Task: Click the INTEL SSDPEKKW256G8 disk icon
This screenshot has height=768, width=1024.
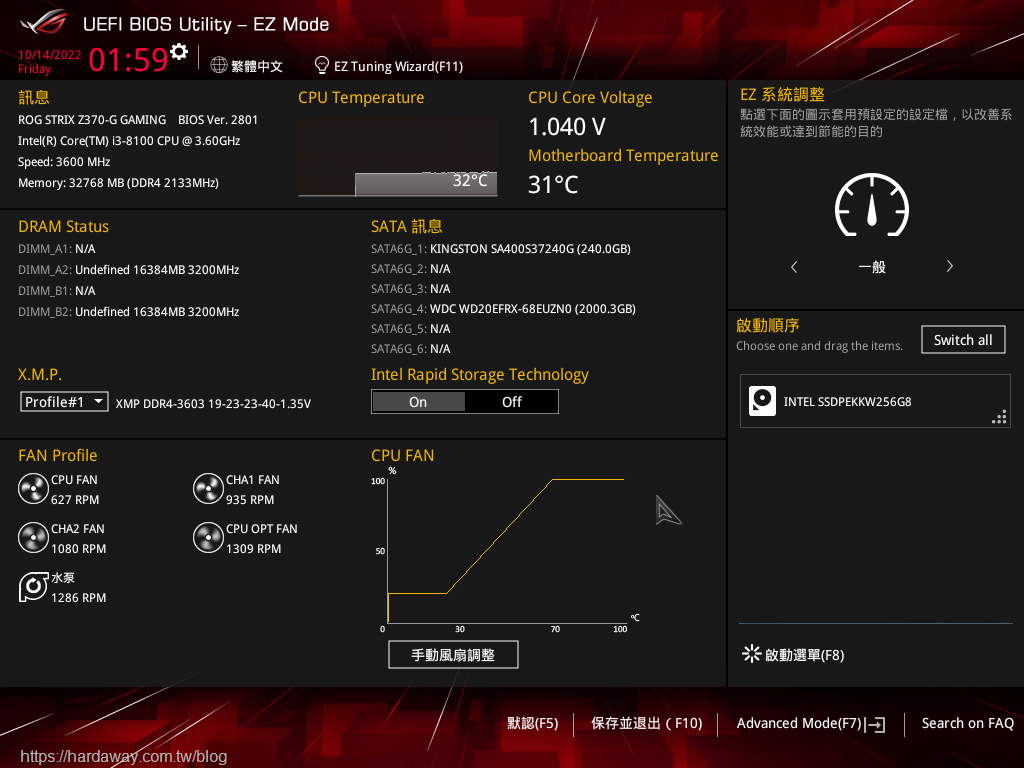Action: pos(762,401)
